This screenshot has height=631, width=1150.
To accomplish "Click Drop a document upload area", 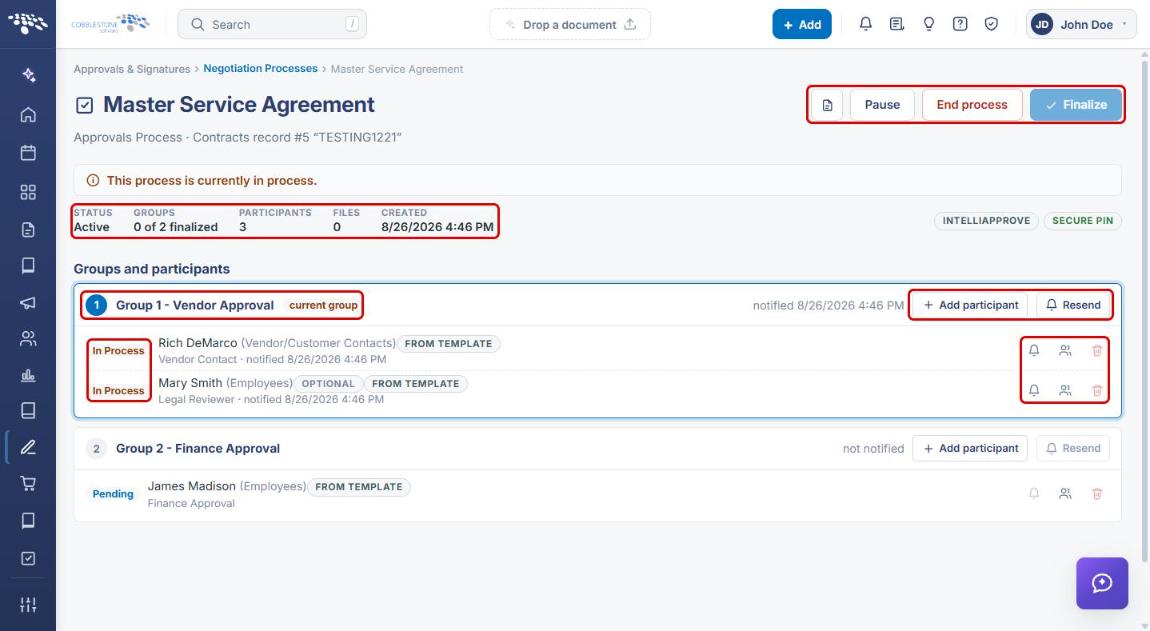I will (570, 24).
